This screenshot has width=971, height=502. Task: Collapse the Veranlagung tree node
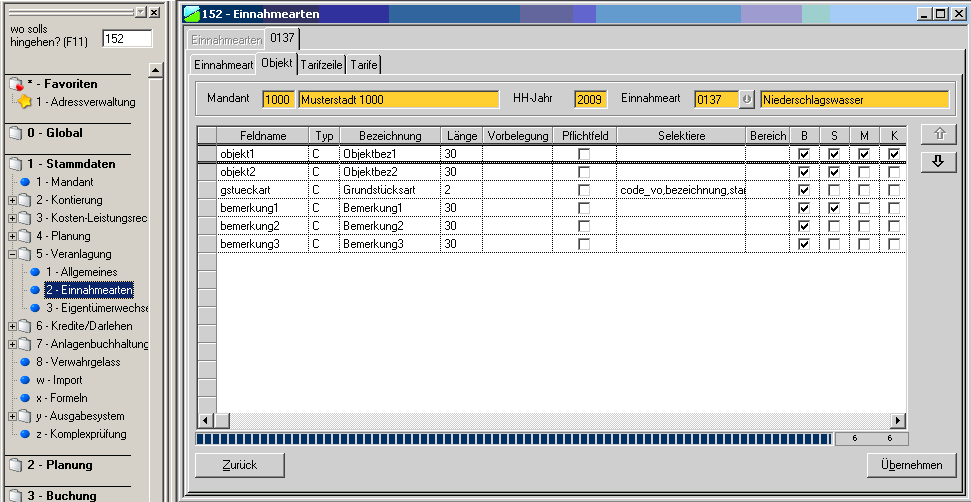pyautogui.click(x=12, y=254)
